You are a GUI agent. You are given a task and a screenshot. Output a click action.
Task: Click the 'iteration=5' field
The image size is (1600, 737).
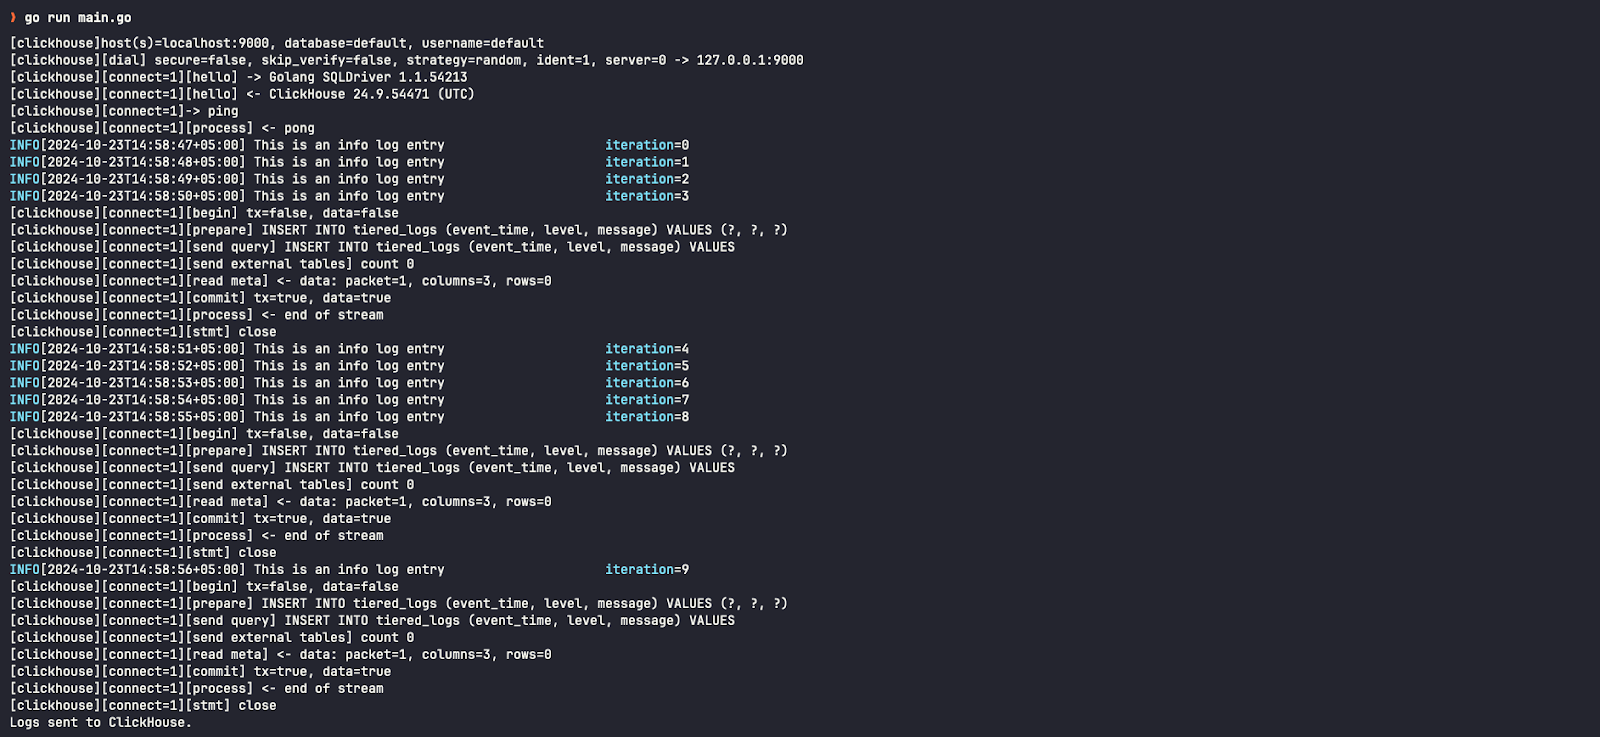coord(647,366)
